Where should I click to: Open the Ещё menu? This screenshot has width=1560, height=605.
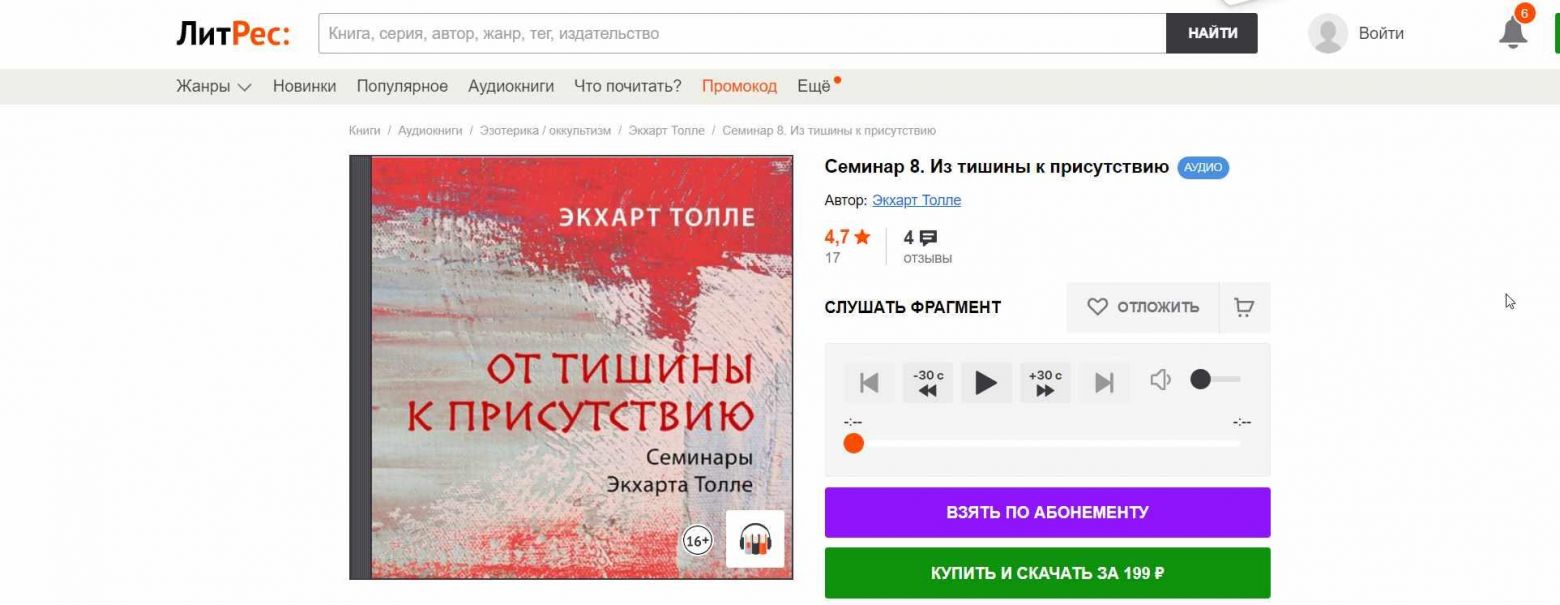tap(817, 86)
